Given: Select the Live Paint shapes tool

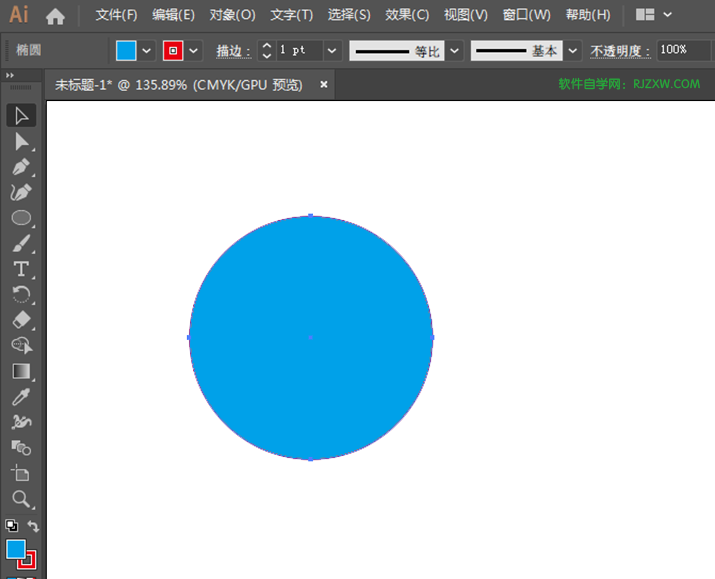Looking at the screenshot, I should point(21,448).
